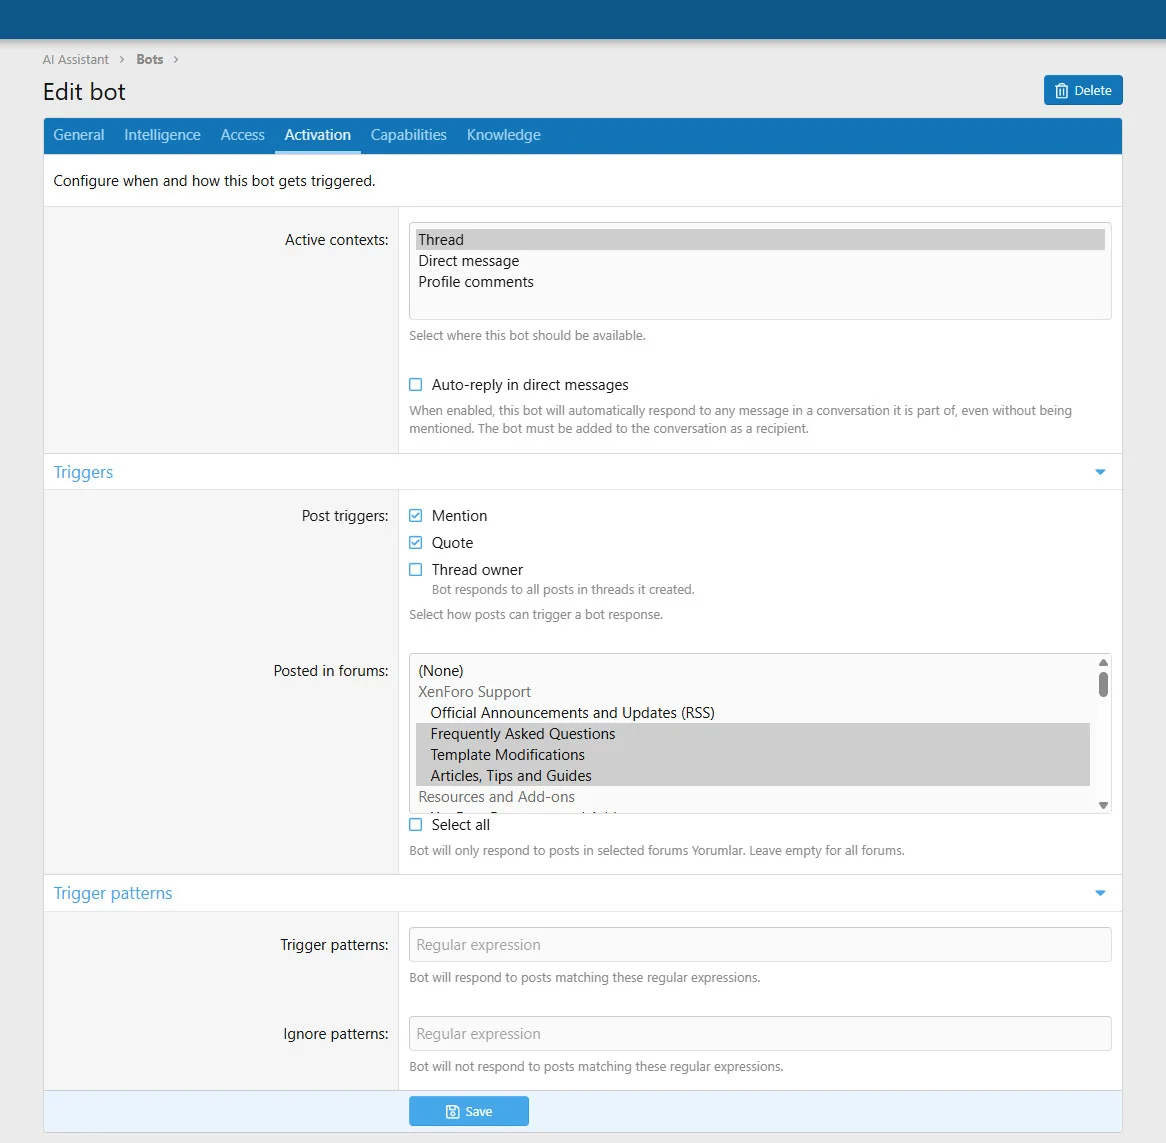Navigate to Bots breadcrumb link
This screenshot has width=1166, height=1143.
click(x=150, y=60)
